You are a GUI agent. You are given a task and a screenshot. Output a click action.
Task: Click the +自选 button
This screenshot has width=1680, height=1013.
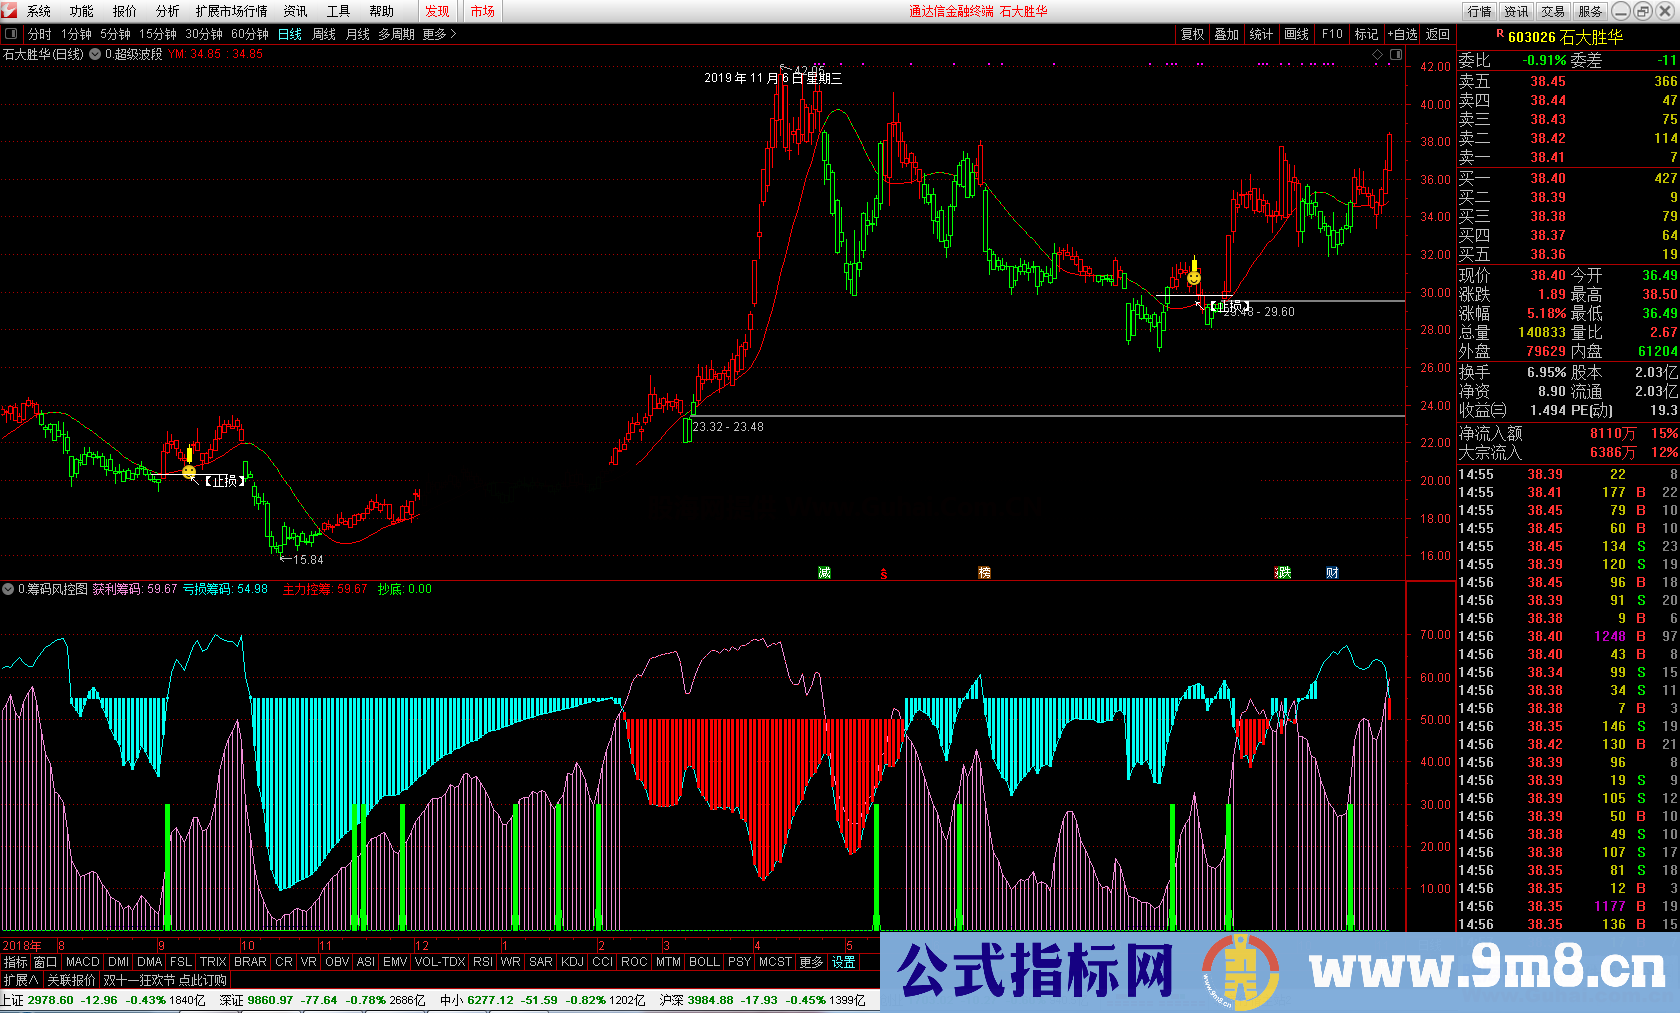click(1402, 34)
